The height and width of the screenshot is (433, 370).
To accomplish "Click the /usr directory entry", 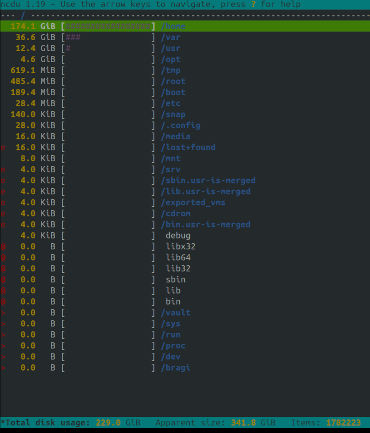I will coord(170,48).
